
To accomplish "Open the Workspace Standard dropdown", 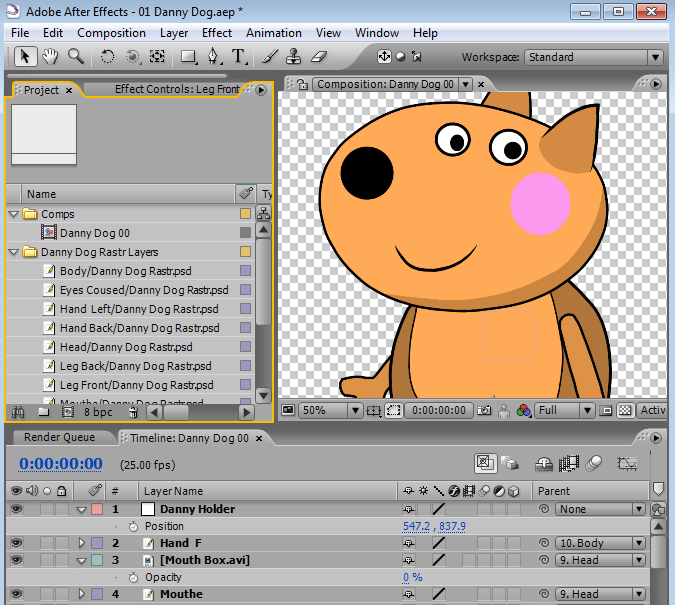I will 593,57.
